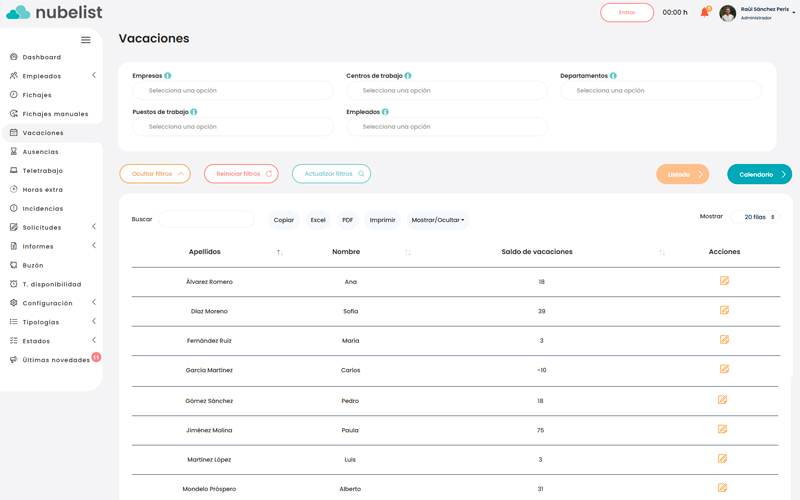Viewport: 800px width, 500px height.
Task: Click the Buscar search input field
Action: click(x=207, y=219)
